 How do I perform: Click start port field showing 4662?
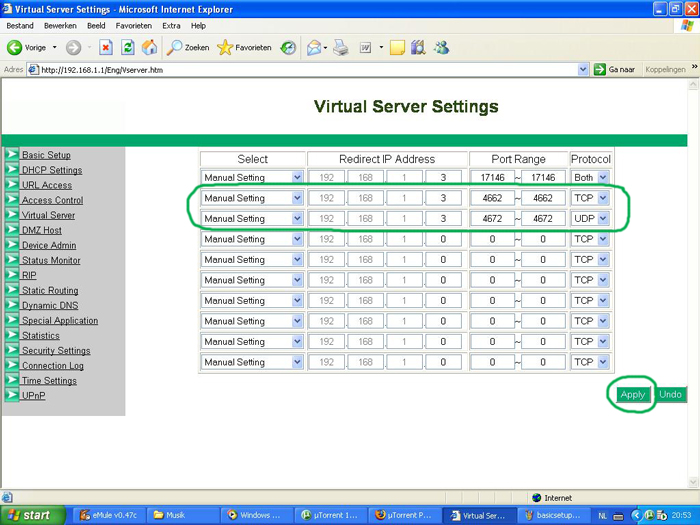click(492, 198)
